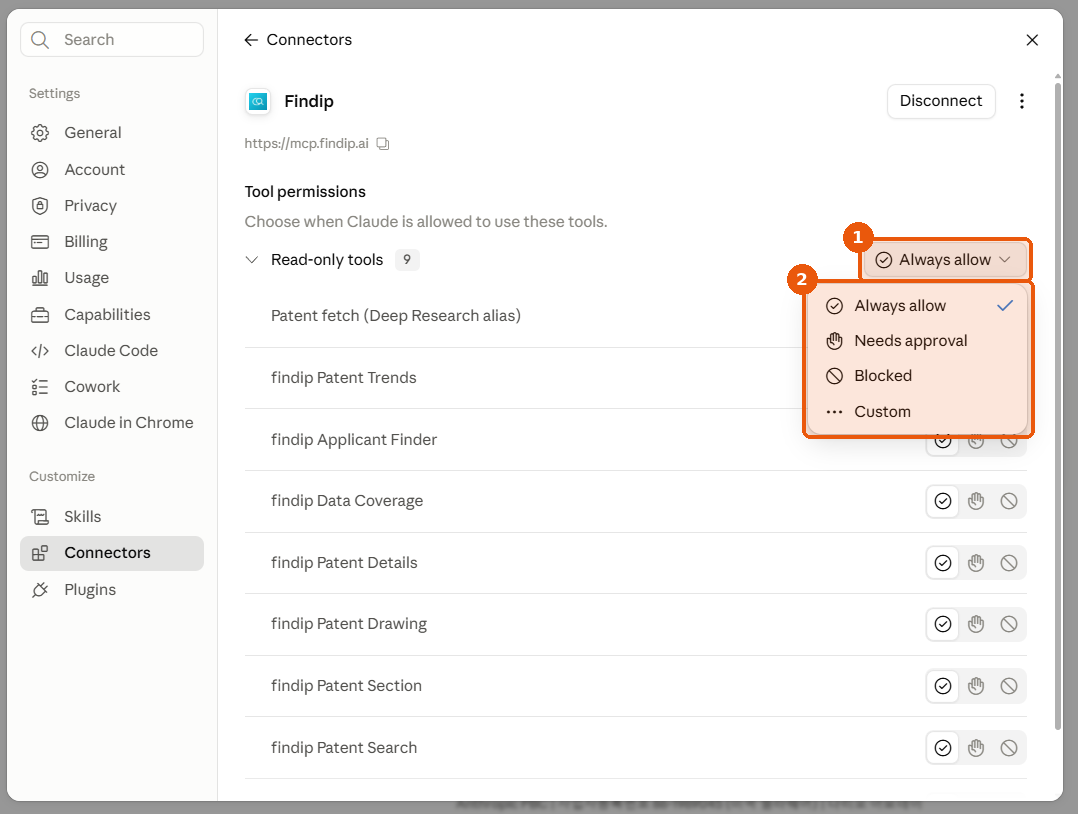Open Usage page
The width and height of the screenshot is (1078, 814).
click(x=112, y=278)
